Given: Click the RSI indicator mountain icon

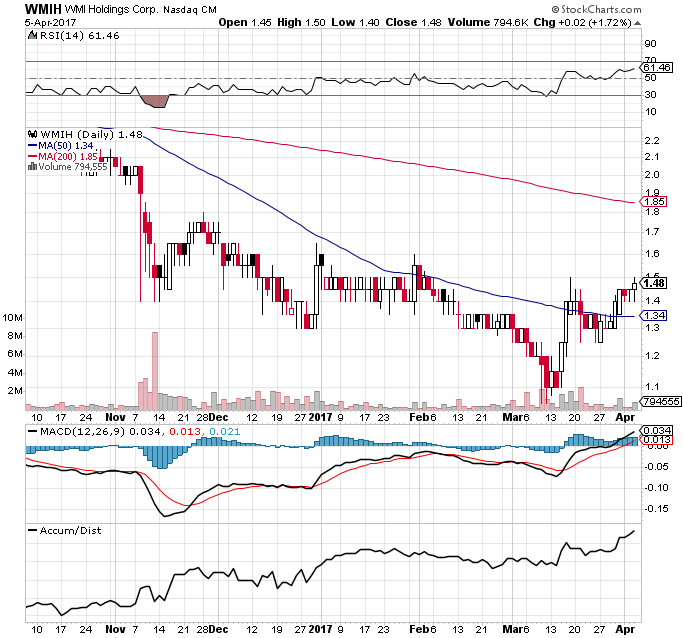Looking at the screenshot, I should point(32,35).
